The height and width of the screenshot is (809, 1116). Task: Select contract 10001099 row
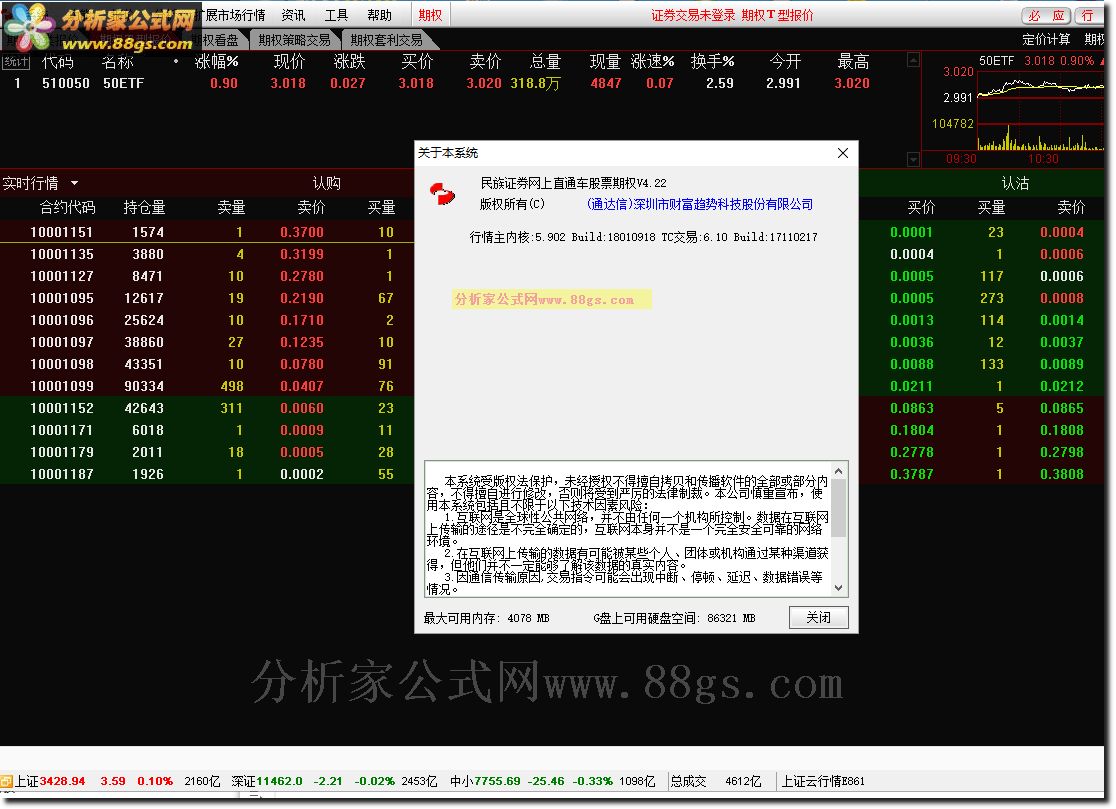point(206,386)
